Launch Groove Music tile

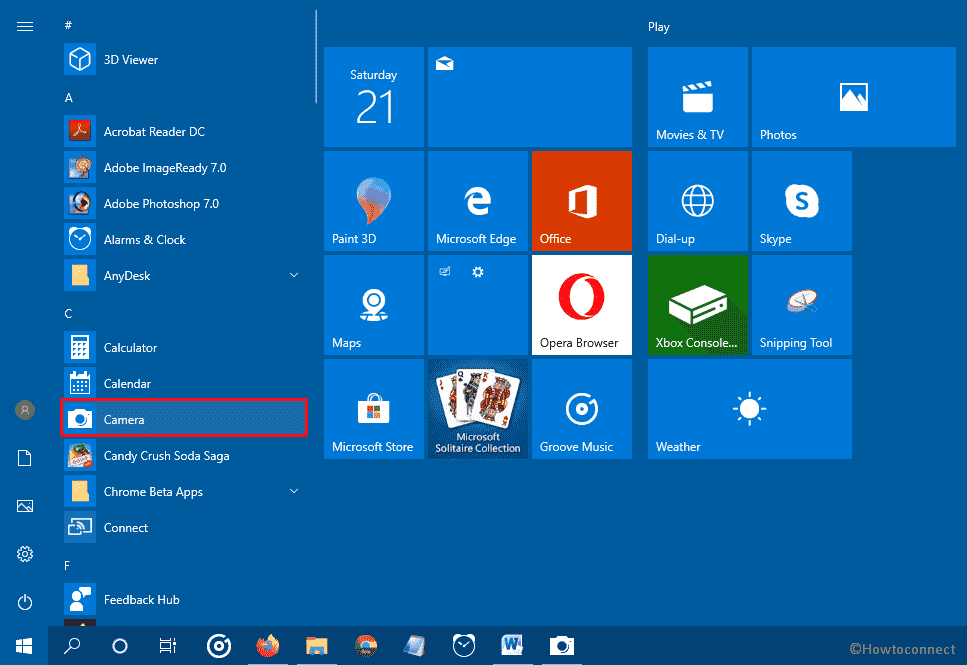pyautogui.click(x=581, y=408)
